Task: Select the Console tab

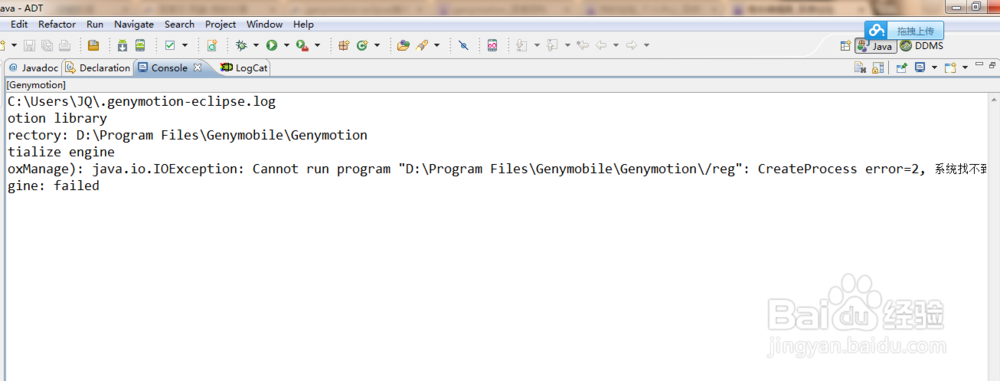Action: (x=169, y=68)
